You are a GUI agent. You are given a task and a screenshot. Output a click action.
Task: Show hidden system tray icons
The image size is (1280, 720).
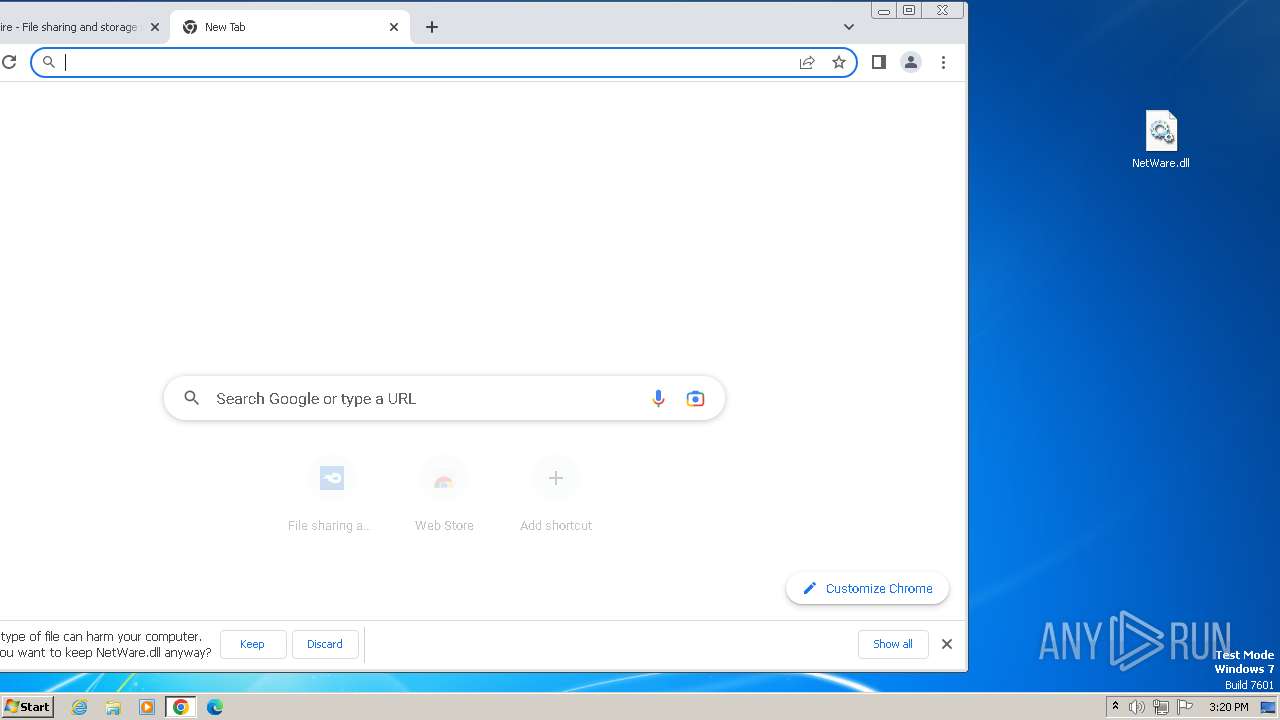(x=1116, y=707)
